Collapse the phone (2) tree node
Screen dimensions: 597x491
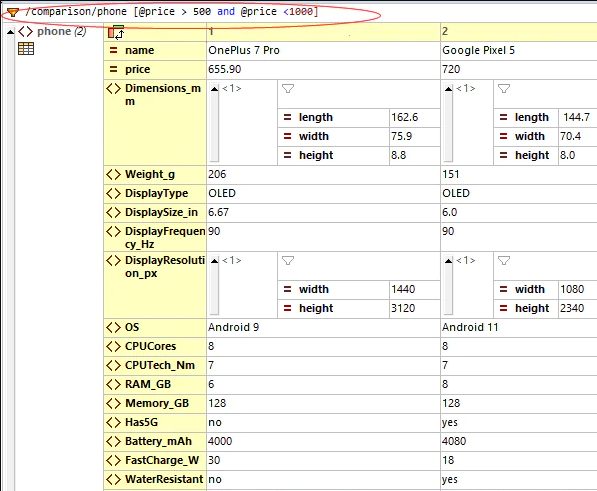[x=11, y=32]
